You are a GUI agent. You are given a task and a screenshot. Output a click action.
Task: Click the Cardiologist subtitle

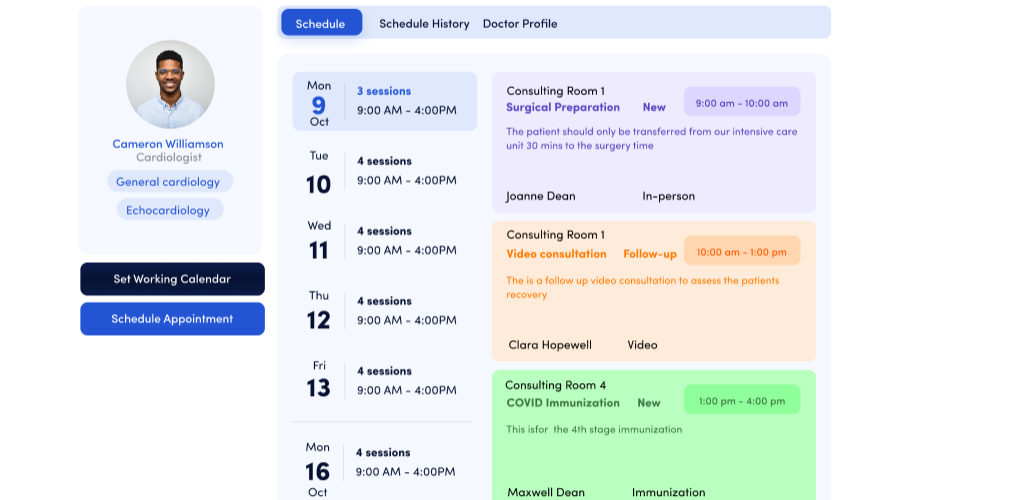pos(169,157)
